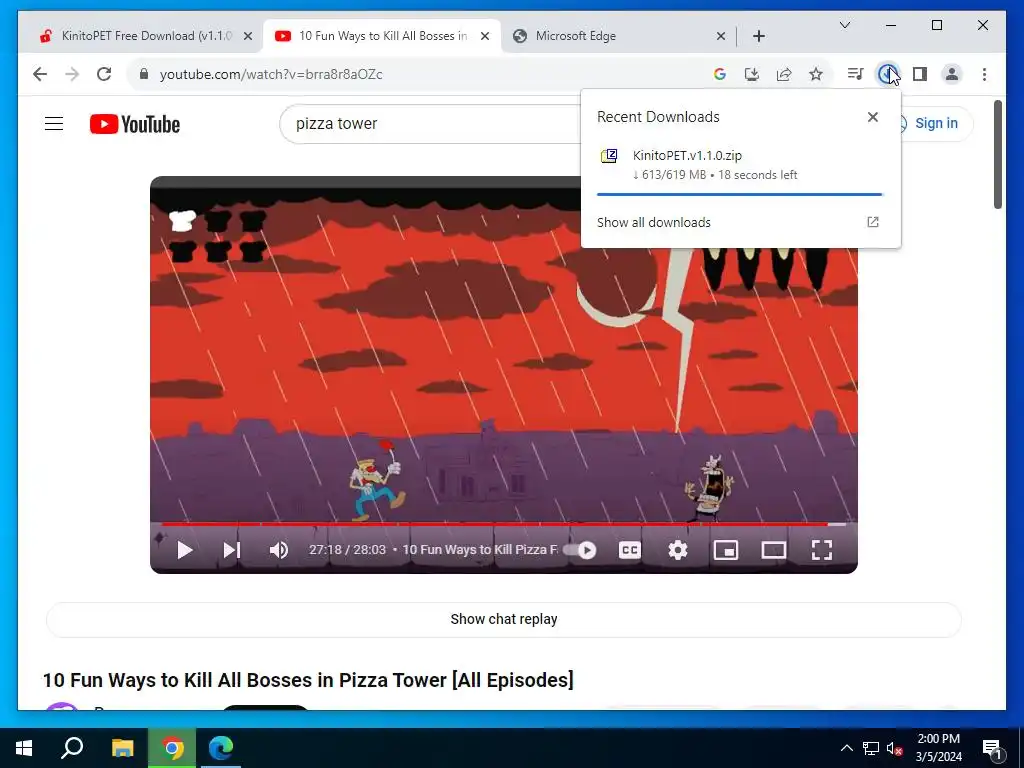Open downloads page via external link icon
1024x768 pixels.
(872, 222)
